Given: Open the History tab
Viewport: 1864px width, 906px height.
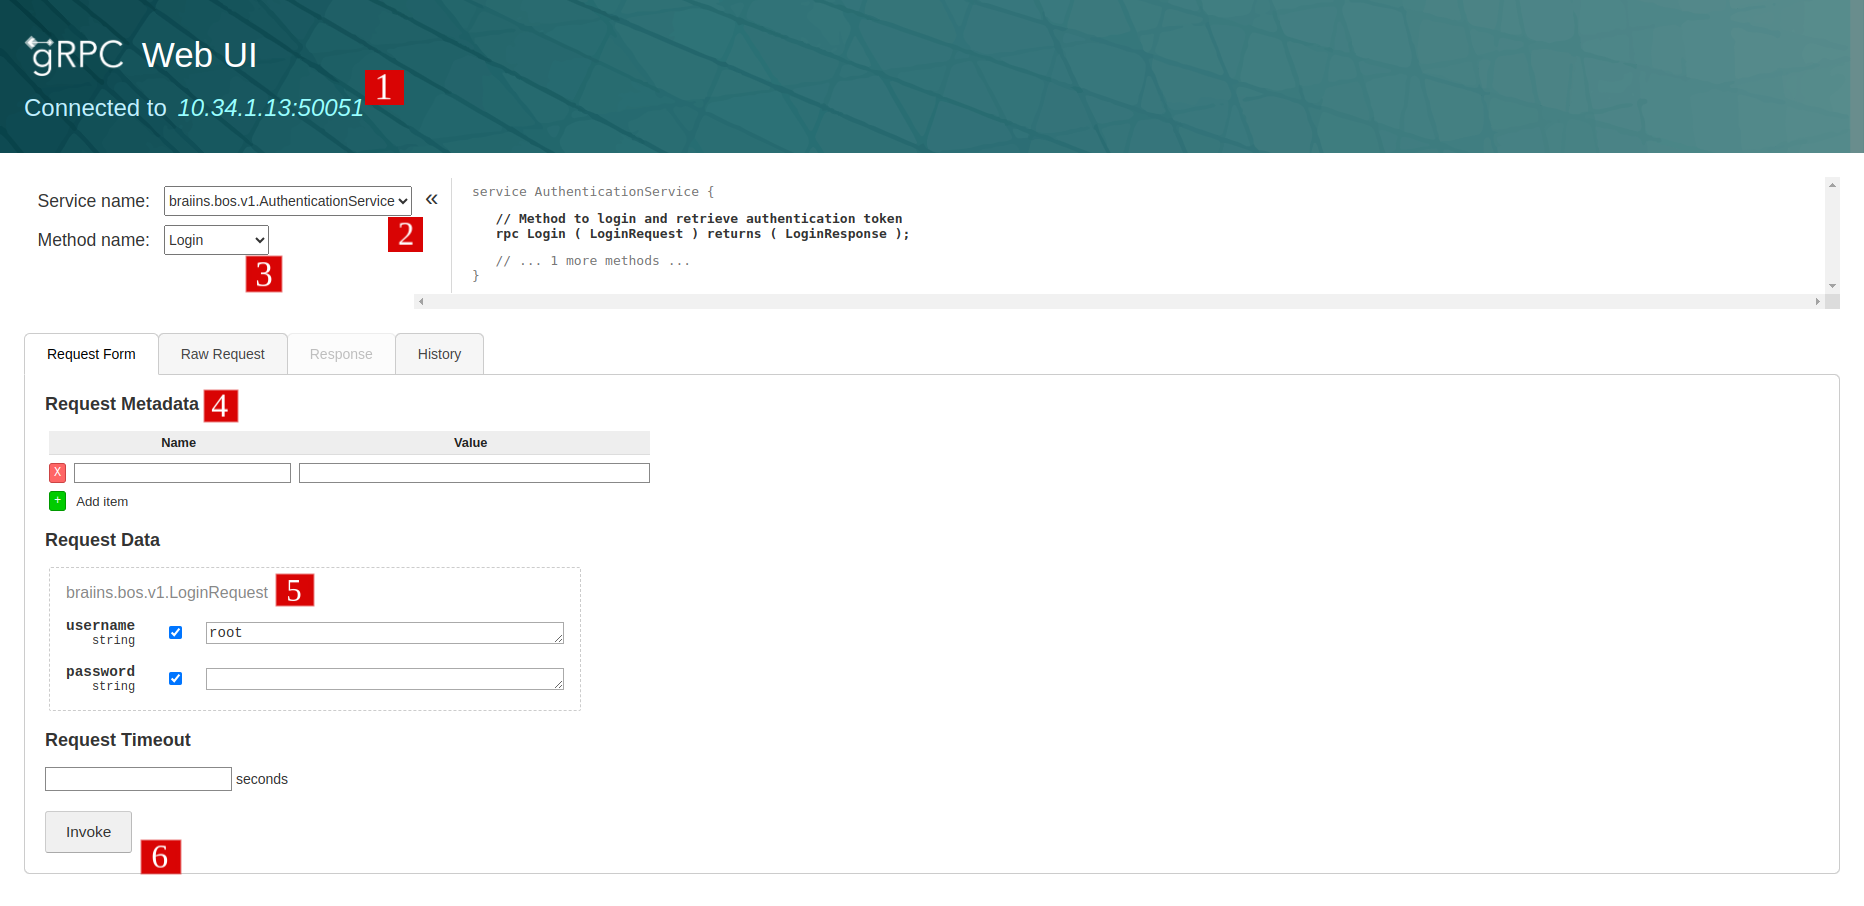Looking at the screenshot, I should [x=440, y=354].
